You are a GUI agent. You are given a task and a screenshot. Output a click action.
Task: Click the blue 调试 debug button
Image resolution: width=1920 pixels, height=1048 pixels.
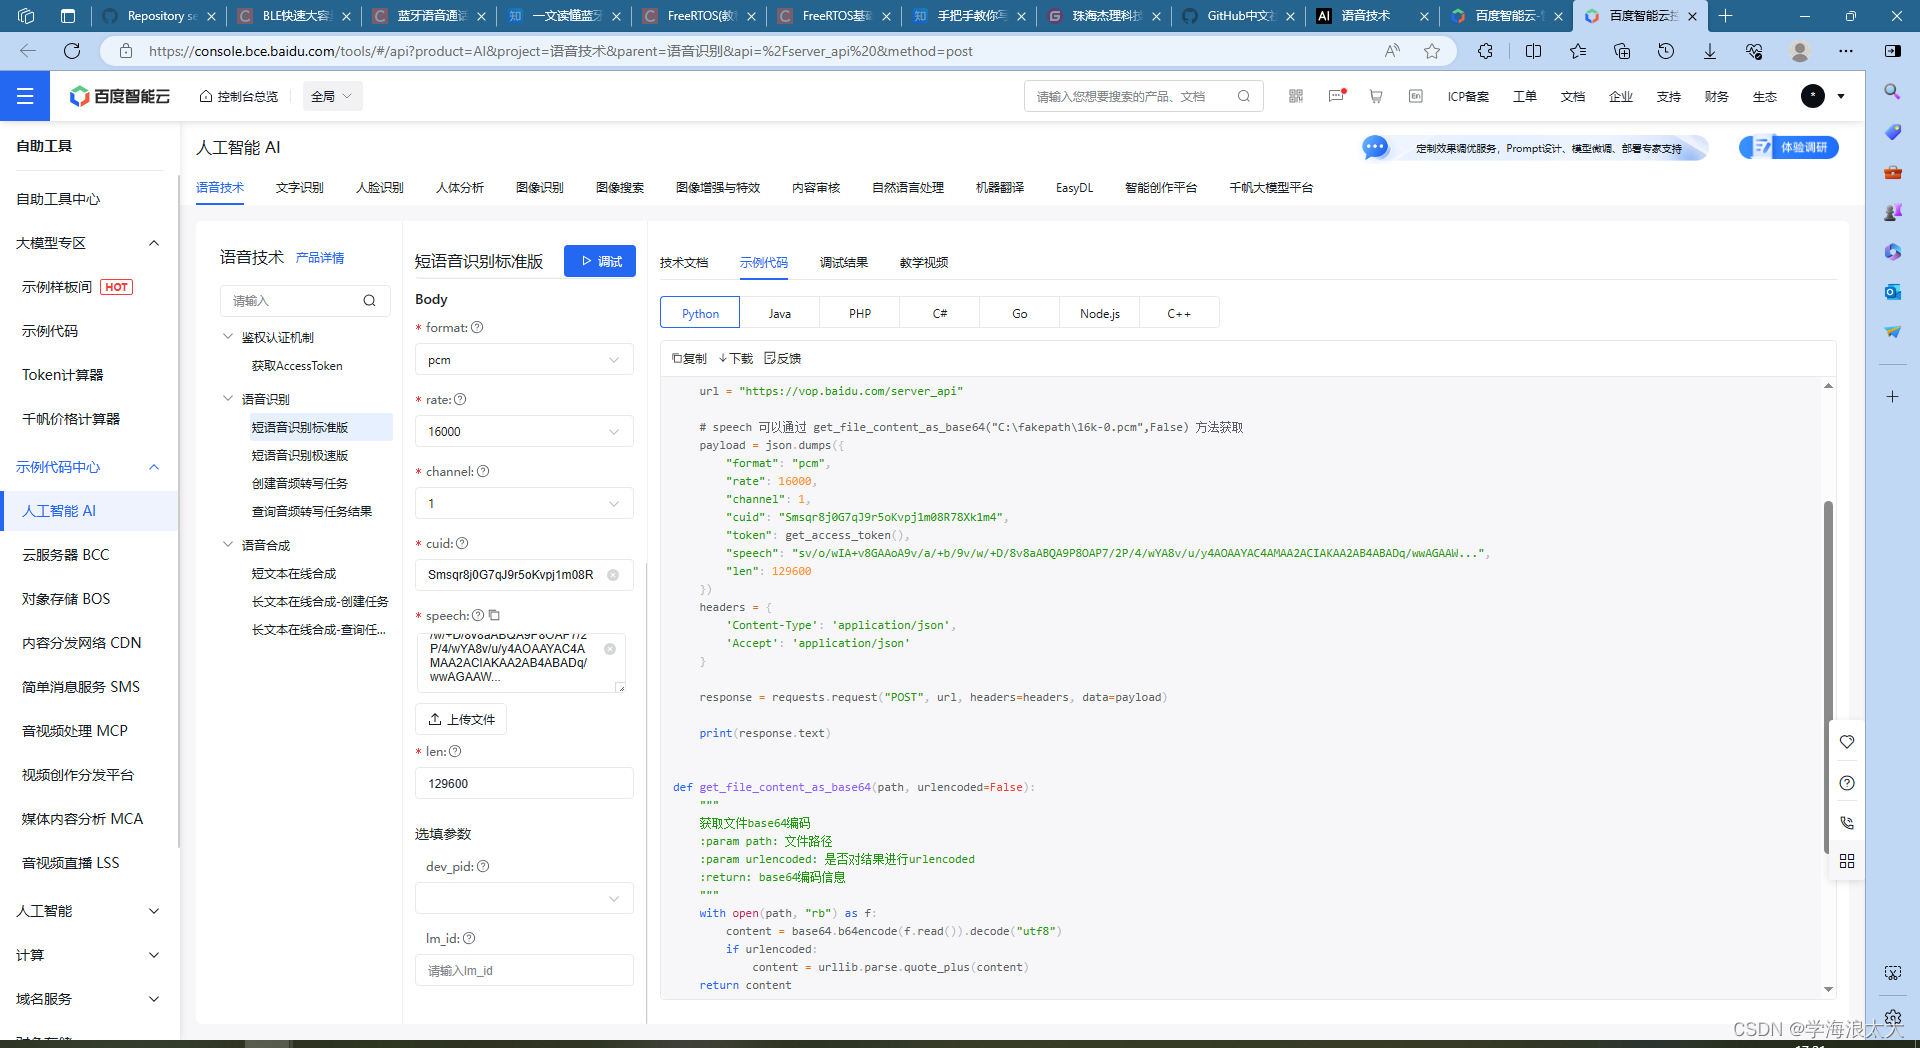(x=600, y=261)
